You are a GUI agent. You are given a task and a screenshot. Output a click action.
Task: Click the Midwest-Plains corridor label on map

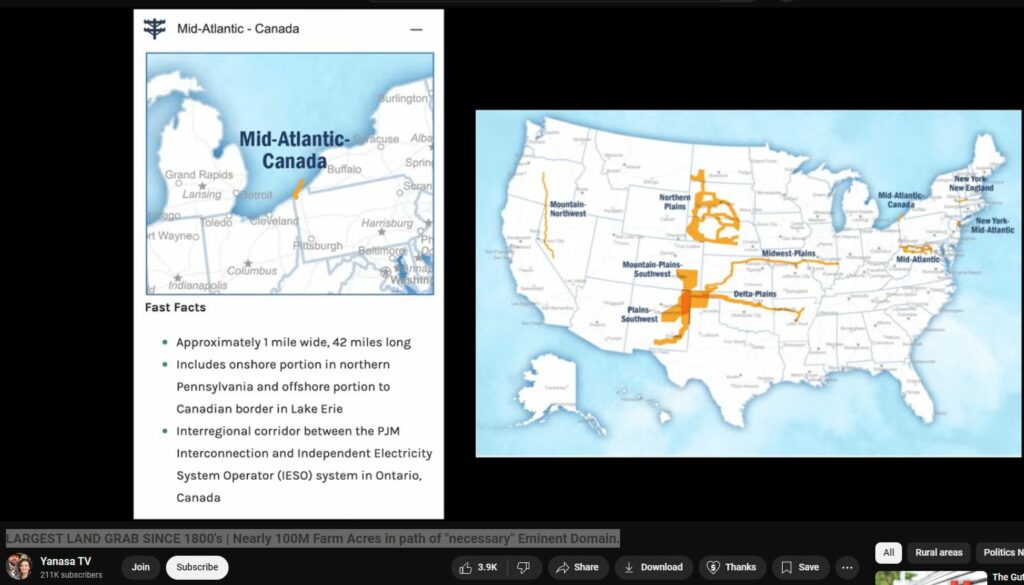click(x=788, y=253)
